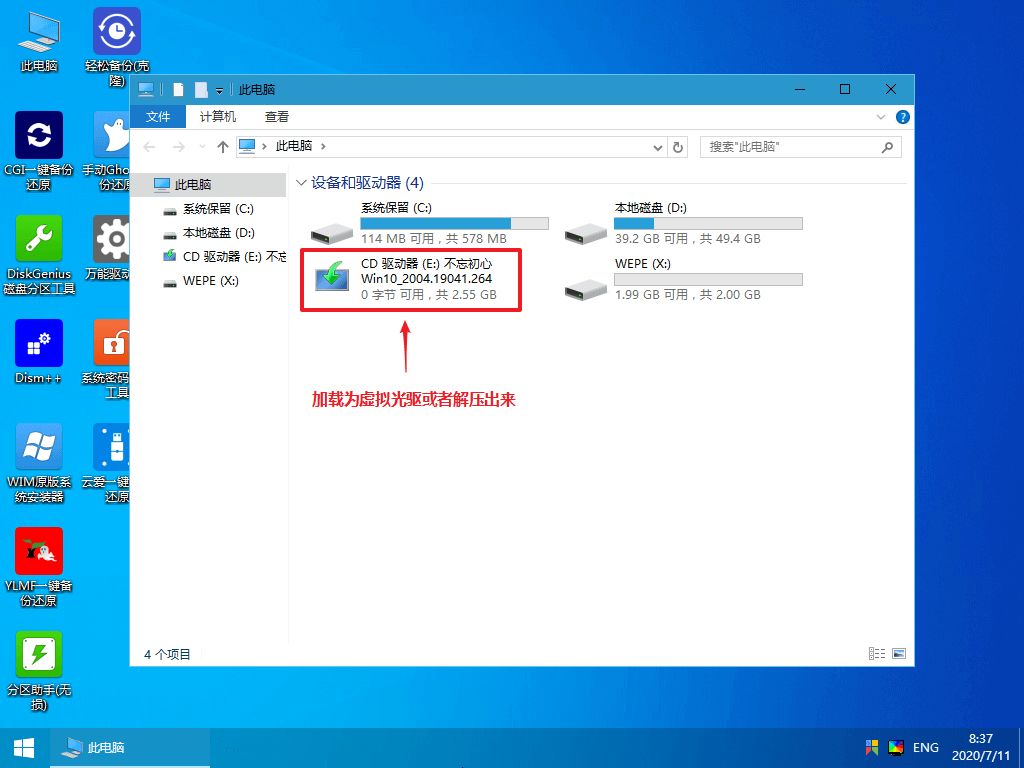Click the search This PC input field
Viewport: 1024px width, 768px height.
pos(790,147)
